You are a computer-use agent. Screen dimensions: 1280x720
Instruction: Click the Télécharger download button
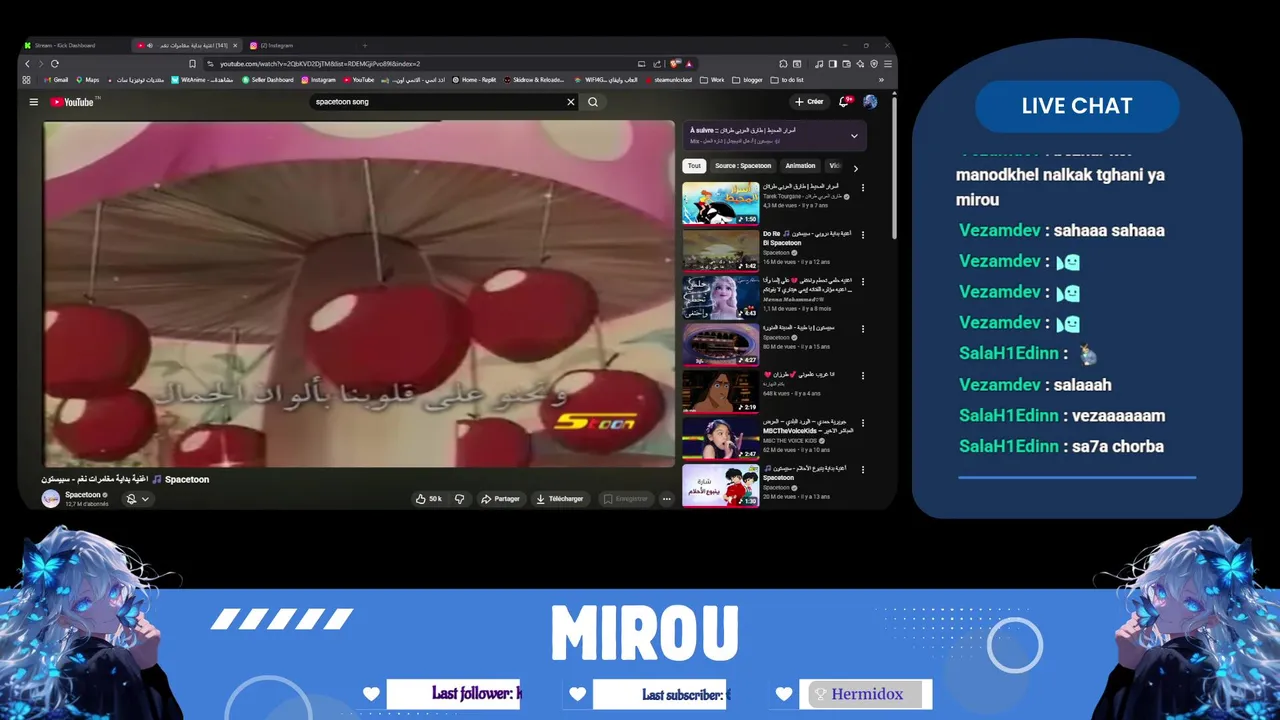(559, 499)
